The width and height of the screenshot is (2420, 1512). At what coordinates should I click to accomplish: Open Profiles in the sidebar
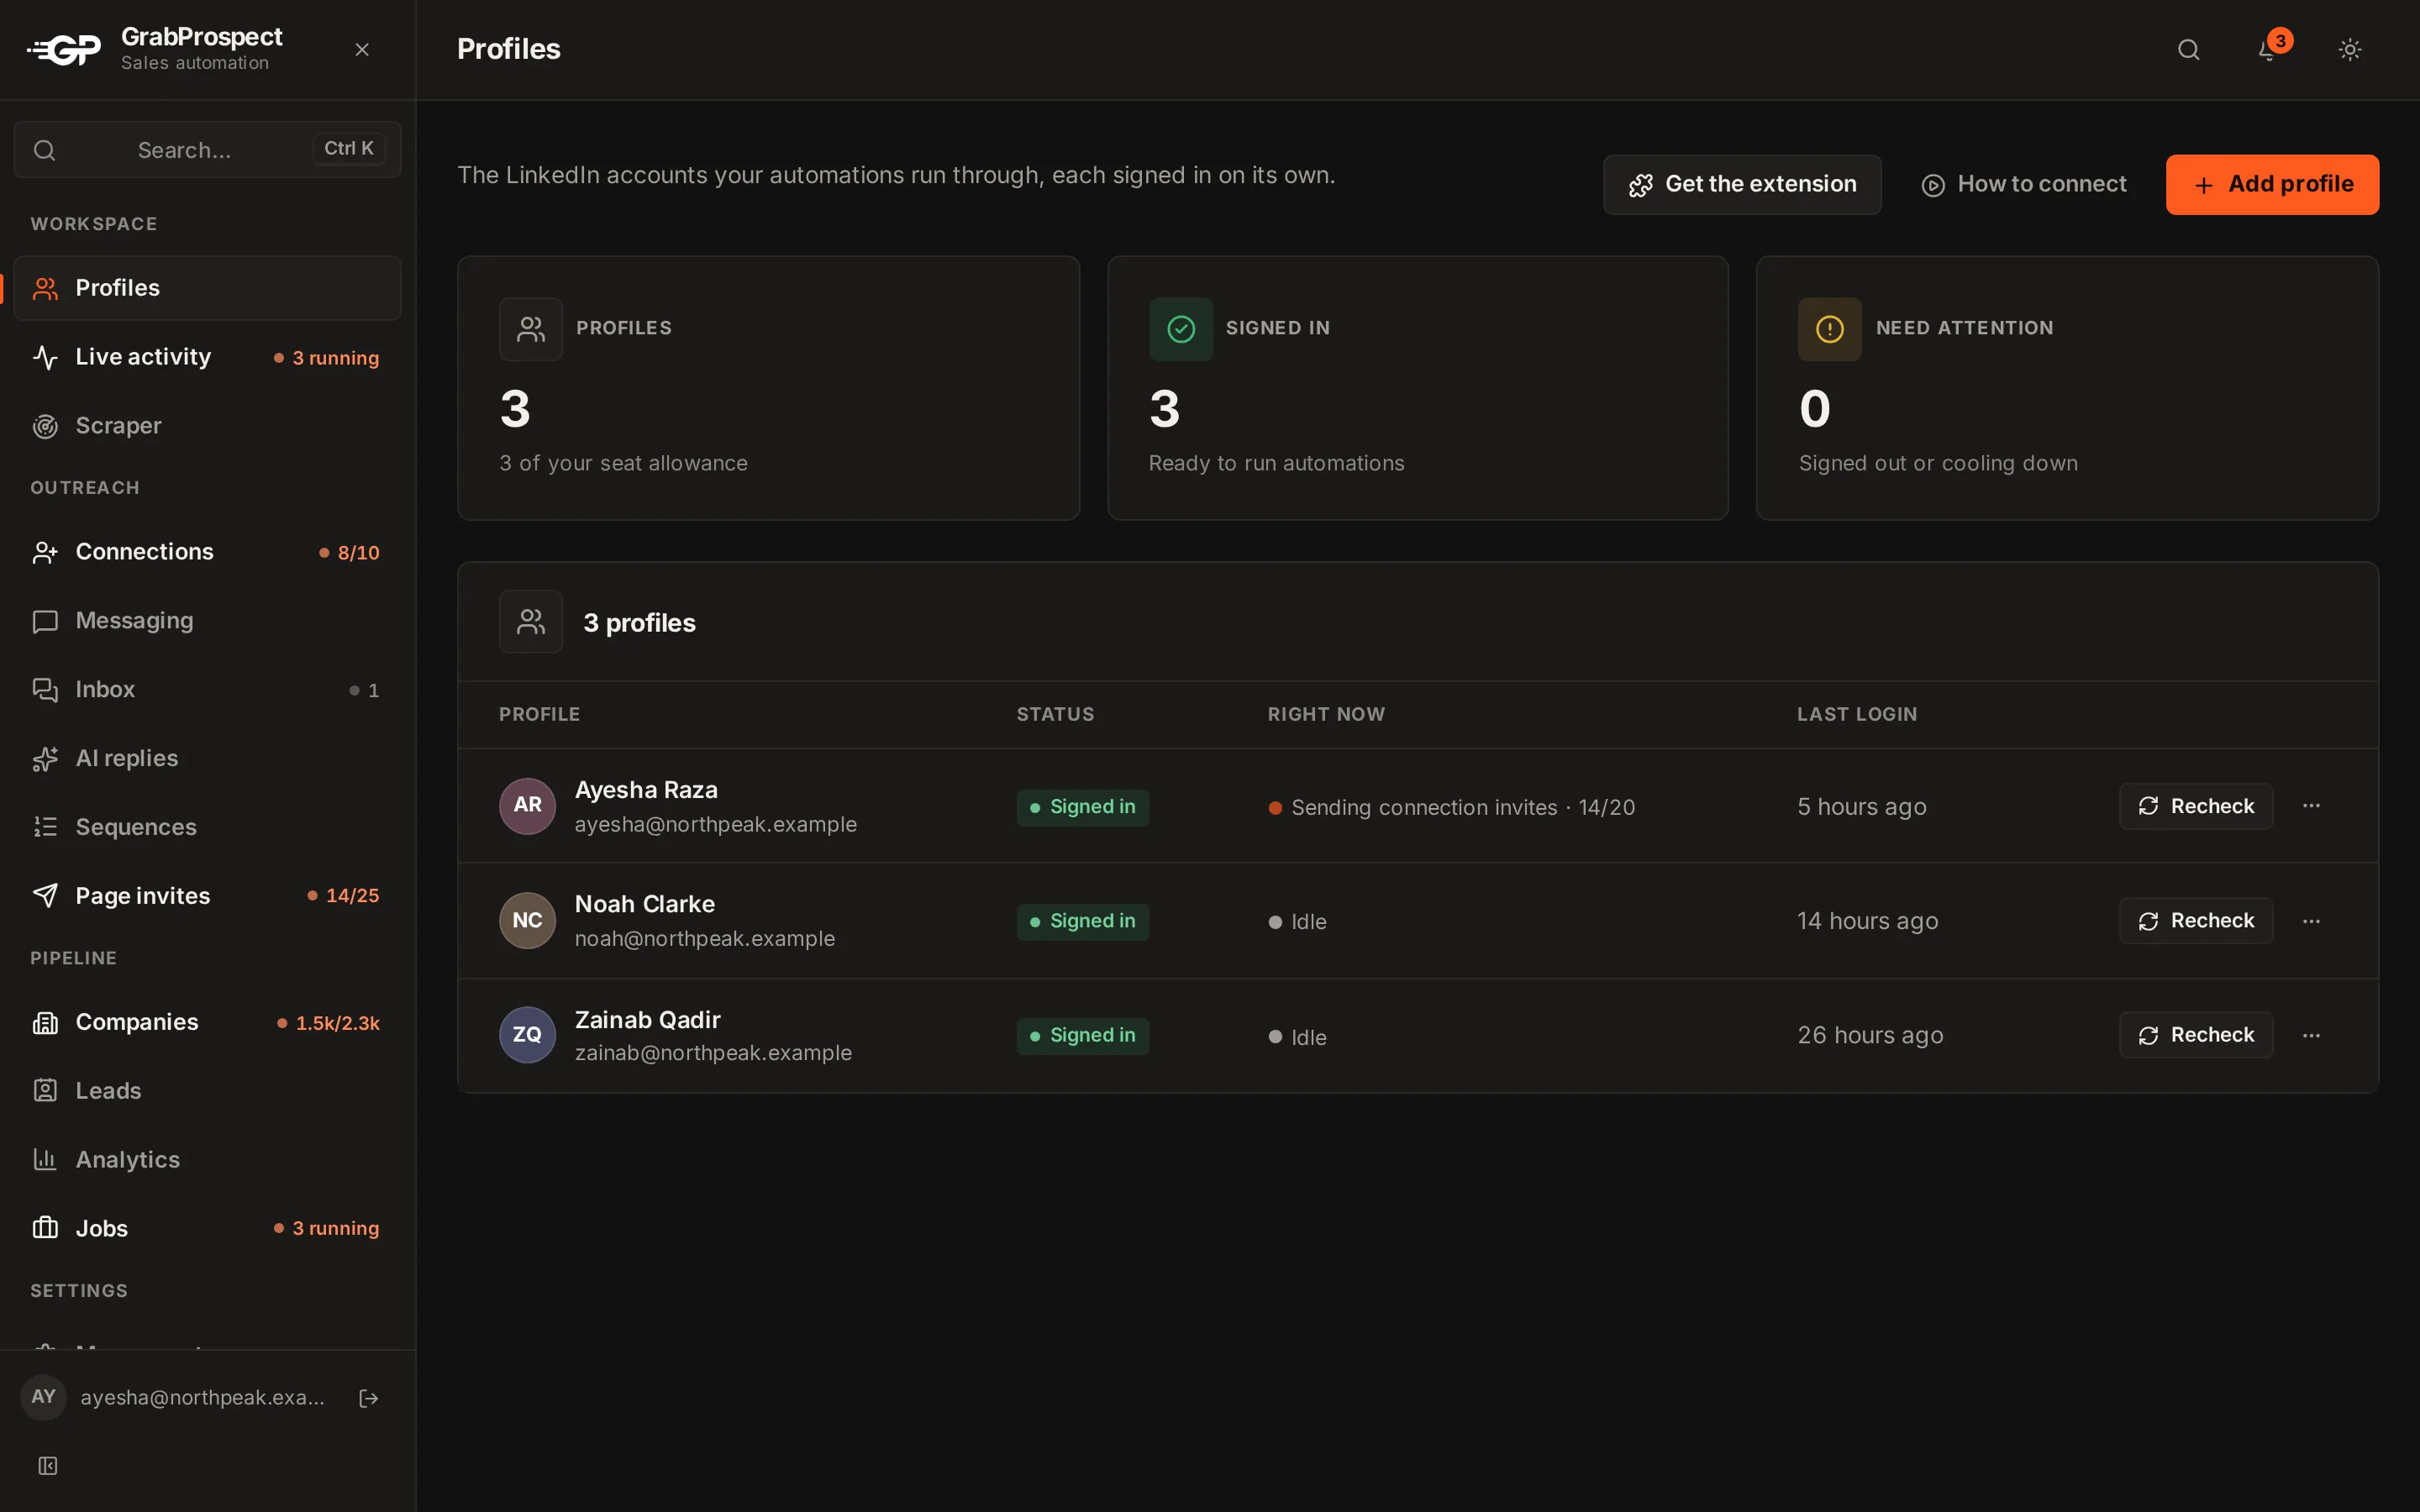pos(207,288)
